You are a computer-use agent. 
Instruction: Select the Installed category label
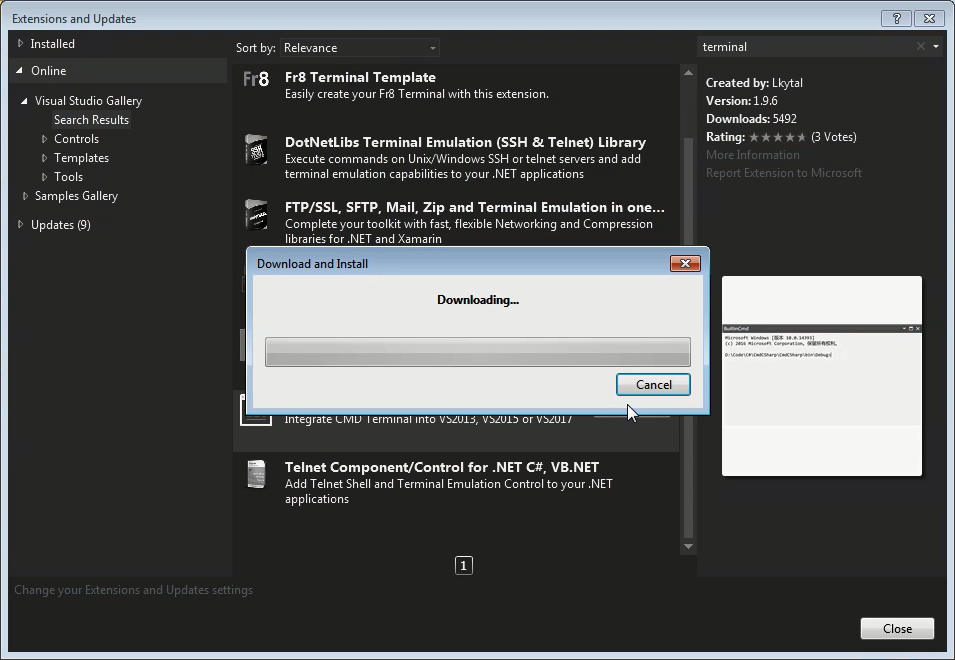(x=52, y=44)
